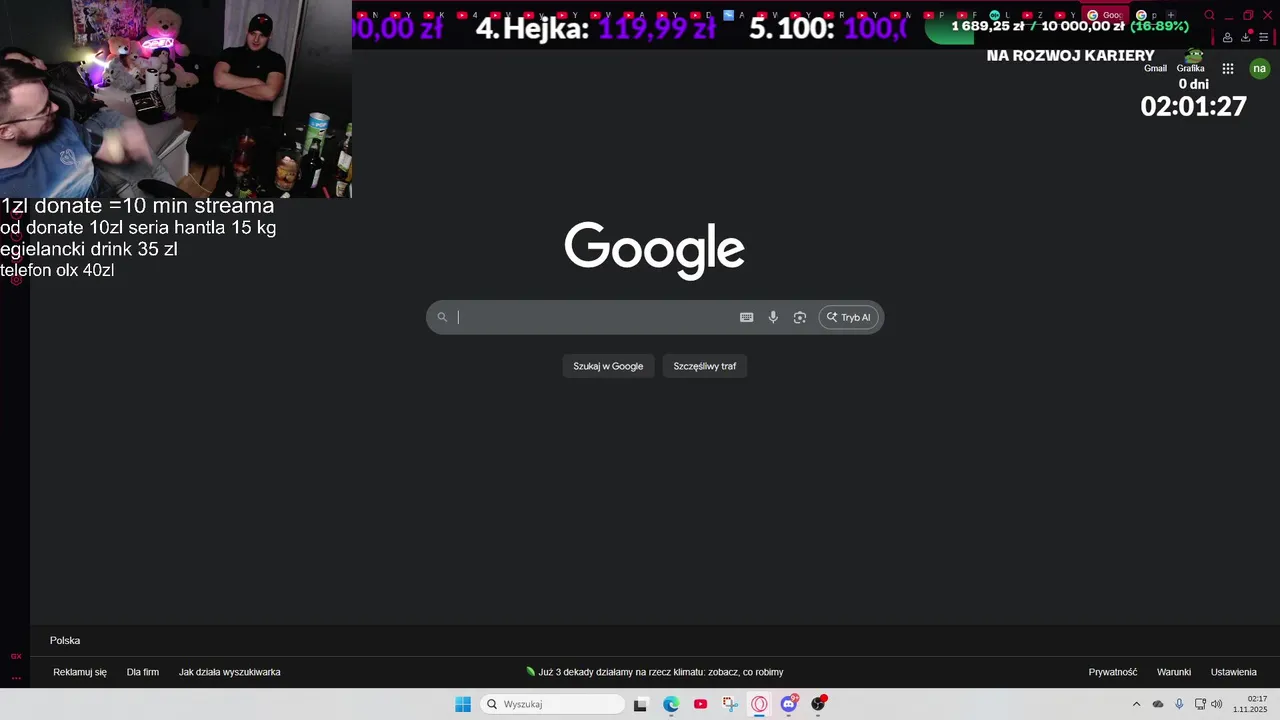Open the Grafika images link

1190,68
